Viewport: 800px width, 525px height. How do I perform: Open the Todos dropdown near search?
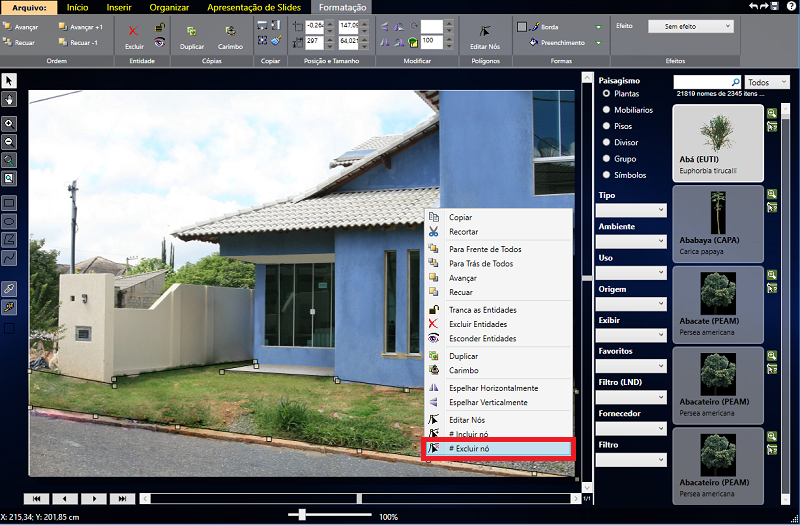[x=768, y=82]
